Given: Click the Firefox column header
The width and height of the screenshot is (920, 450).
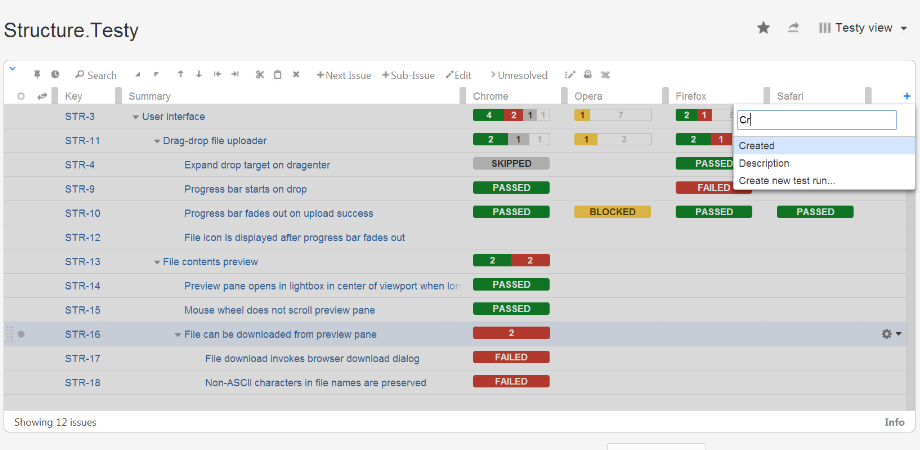Looking at the screenshot, I should pos(691,96).
